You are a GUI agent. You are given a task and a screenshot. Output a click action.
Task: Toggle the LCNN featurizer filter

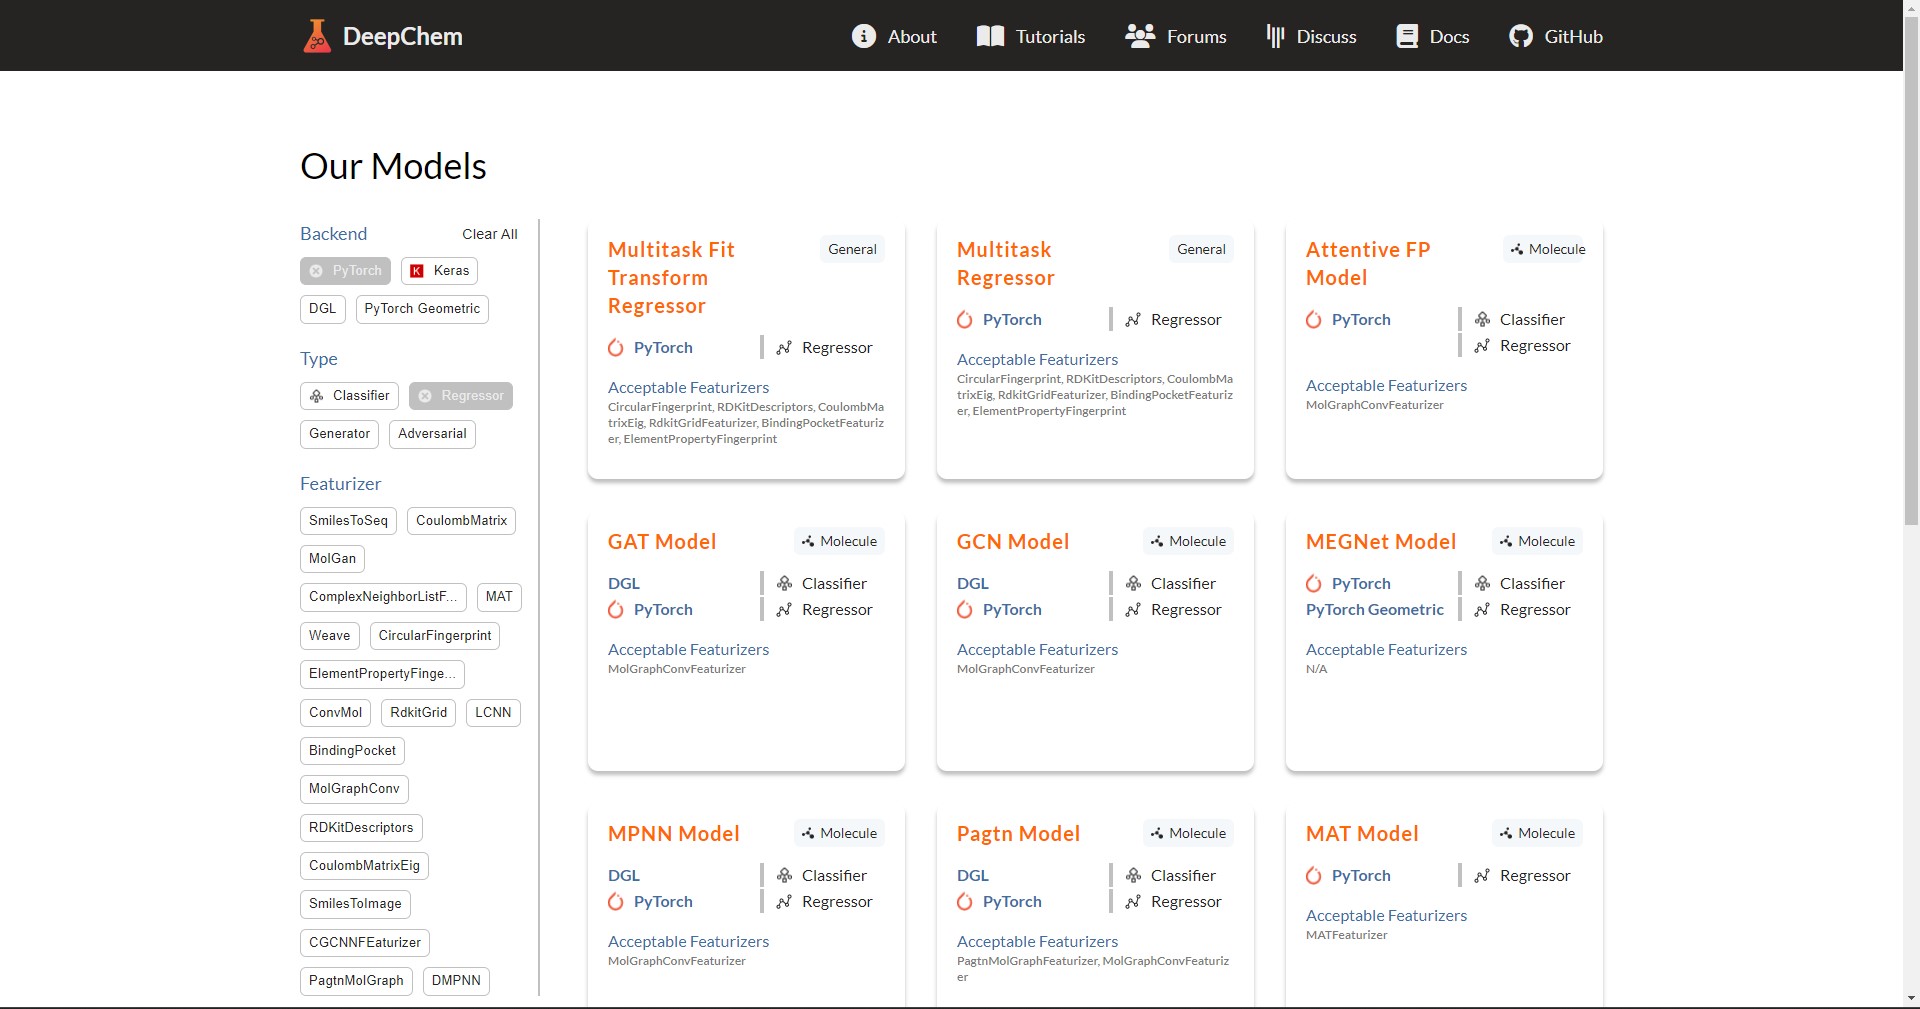(493, 713)
